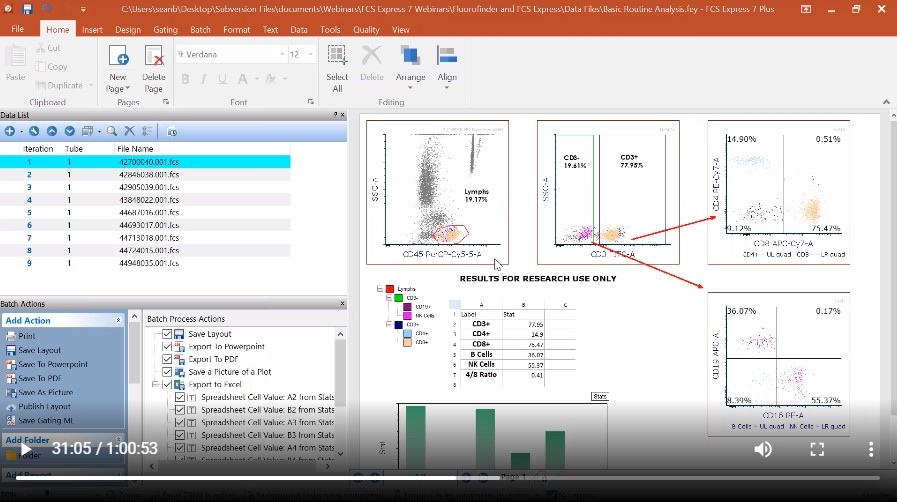897x502 pixels.
Task: Open the New Page dropdown arrow
Action: click(128, 89)
